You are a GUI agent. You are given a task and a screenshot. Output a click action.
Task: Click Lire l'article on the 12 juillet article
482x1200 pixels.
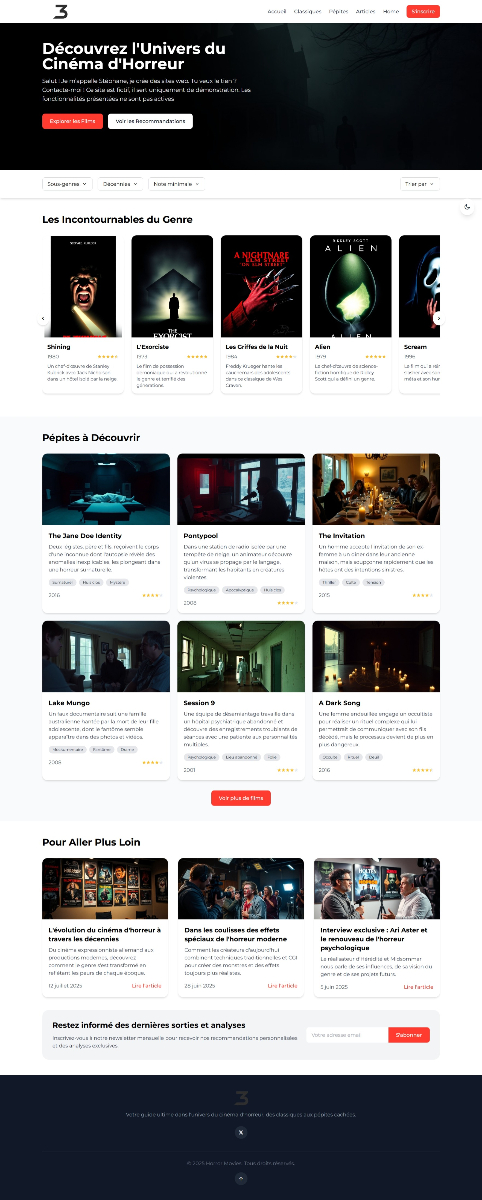click(x=146, y=986)
